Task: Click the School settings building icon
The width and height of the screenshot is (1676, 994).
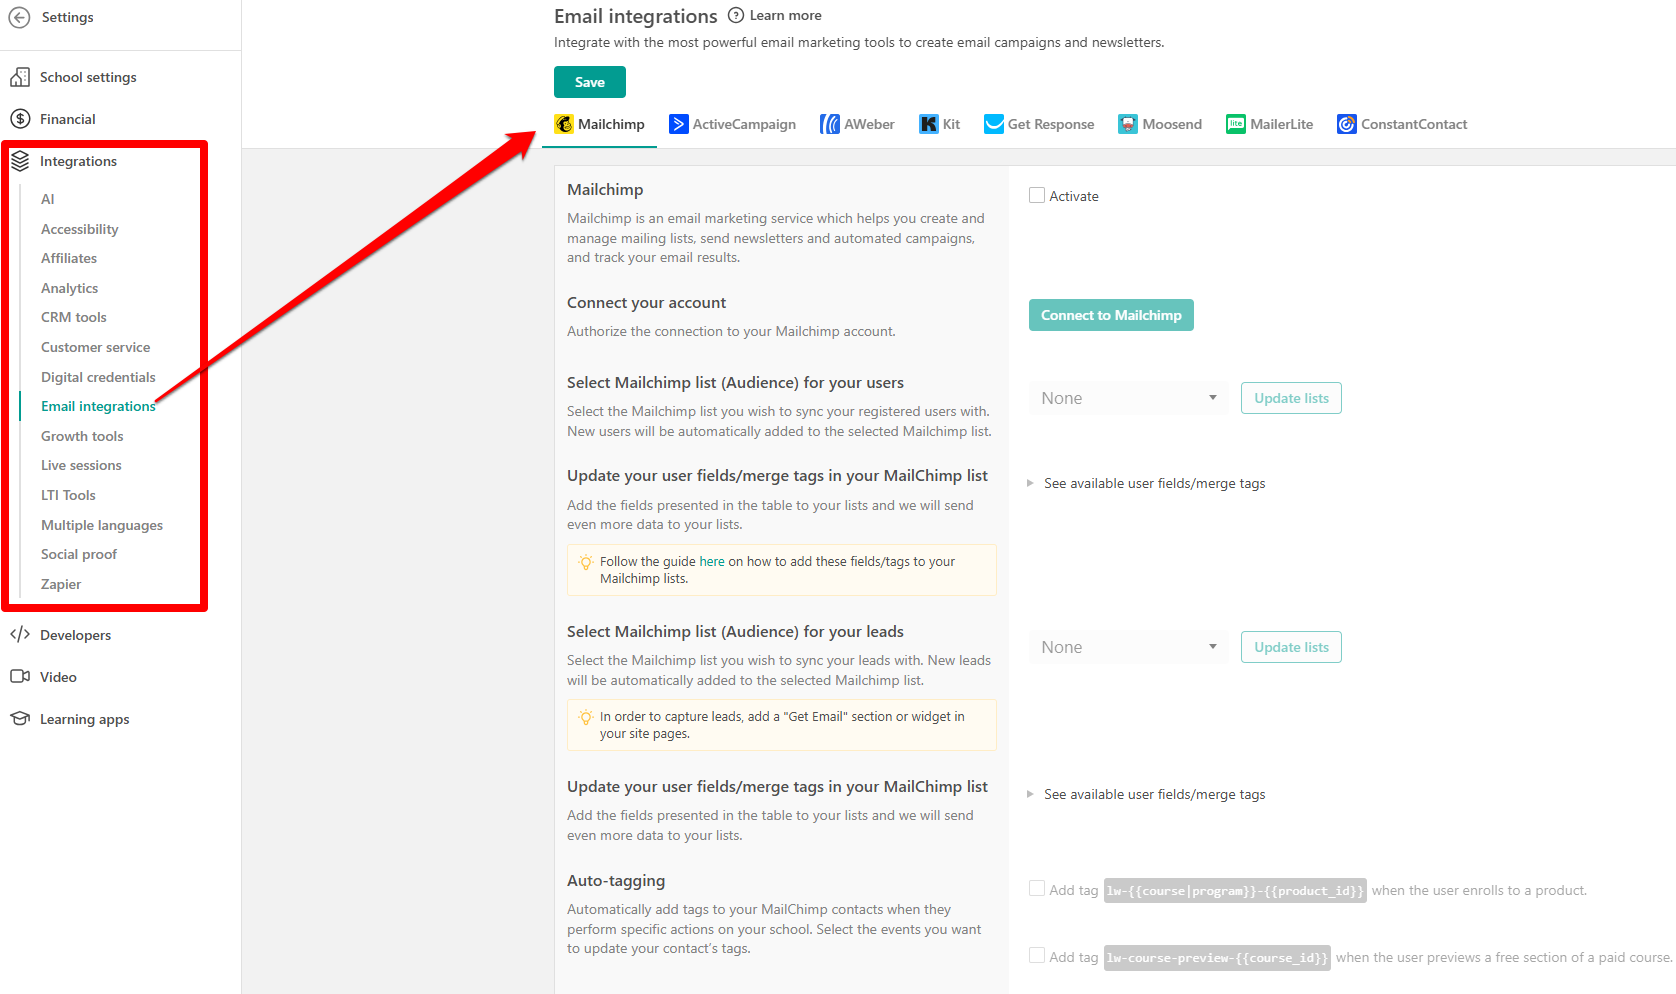Action: pyautogui.click(x=20, y=77)
